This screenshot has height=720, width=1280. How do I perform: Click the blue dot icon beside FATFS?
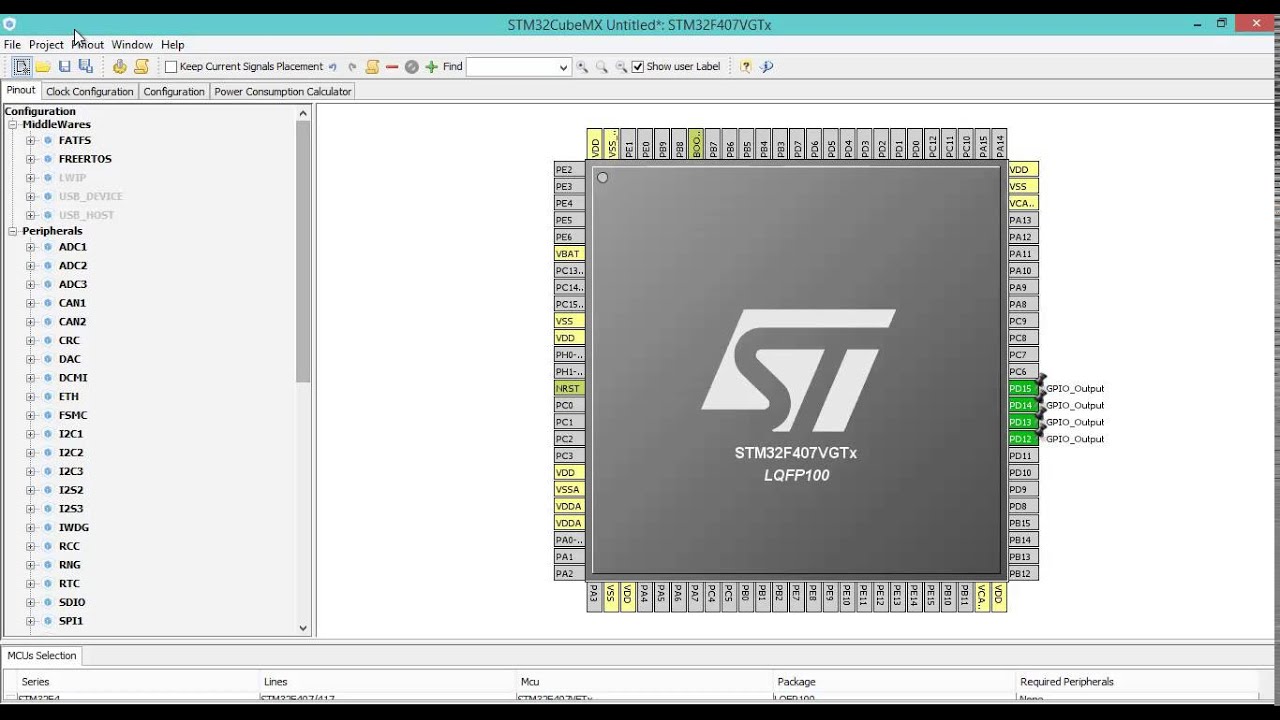(47, 141)
